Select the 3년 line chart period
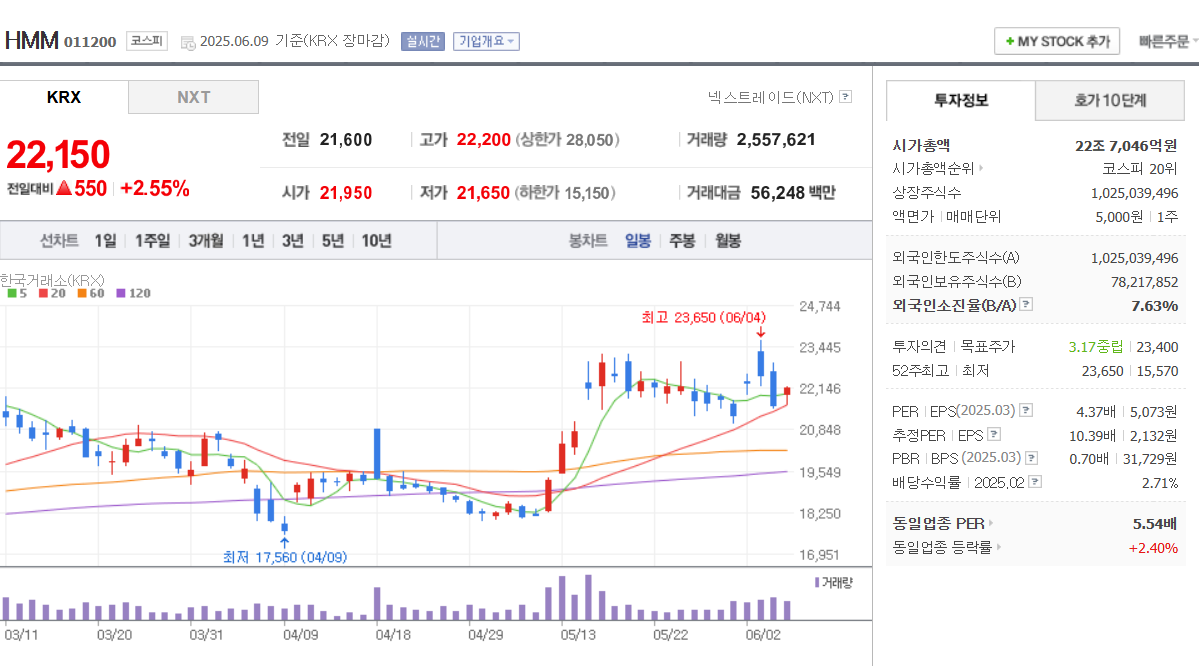 pyautogui.click(x=292, y=241)
